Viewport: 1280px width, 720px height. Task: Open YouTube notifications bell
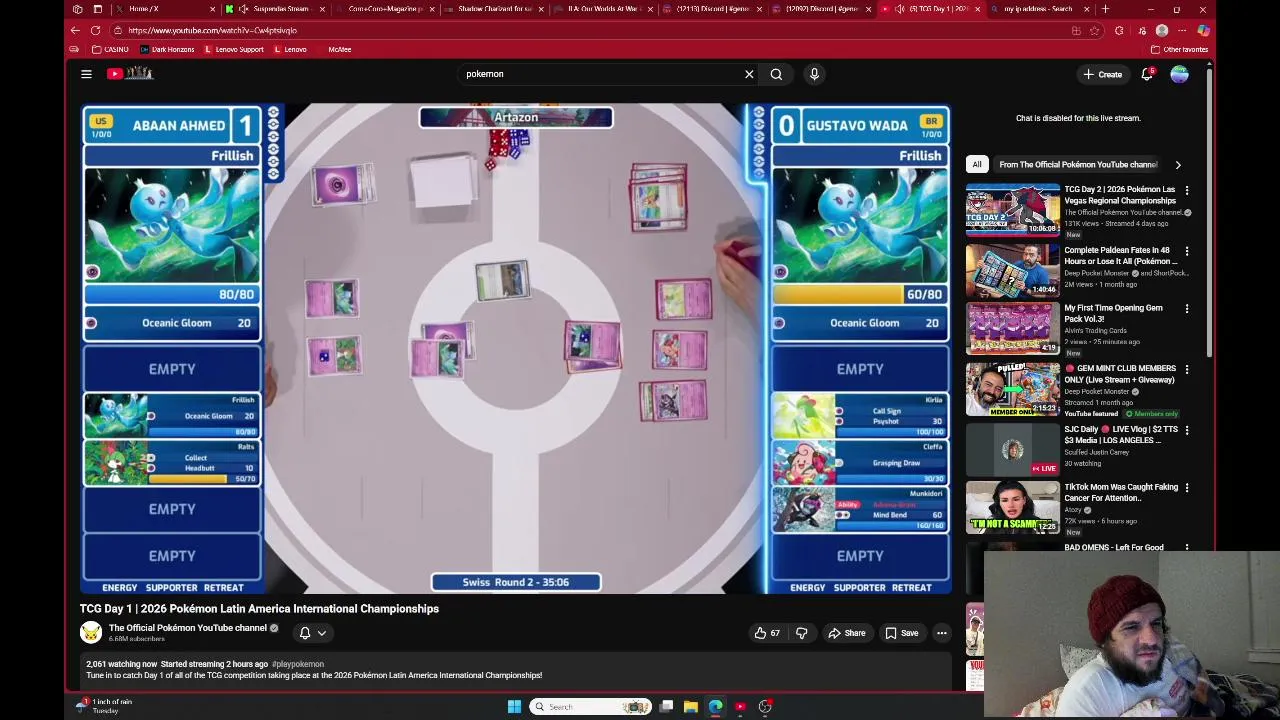pyautogui.click(x=1147, y=74)
